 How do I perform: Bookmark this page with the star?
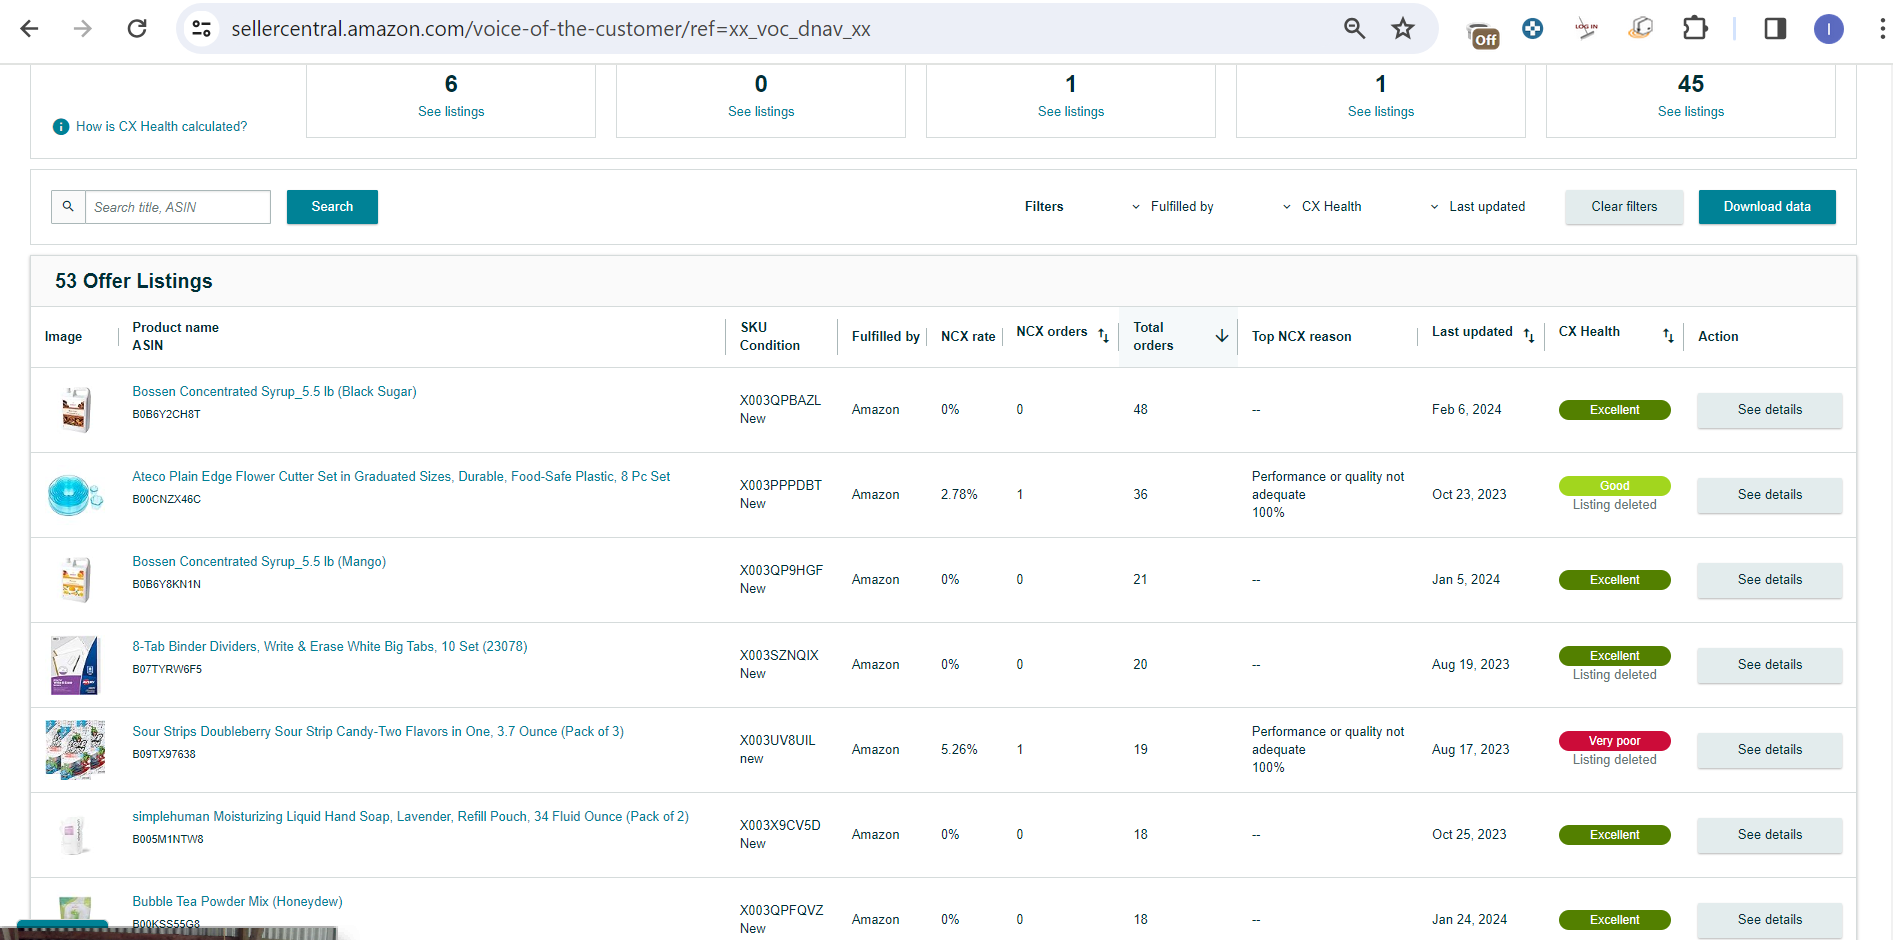1403,29
